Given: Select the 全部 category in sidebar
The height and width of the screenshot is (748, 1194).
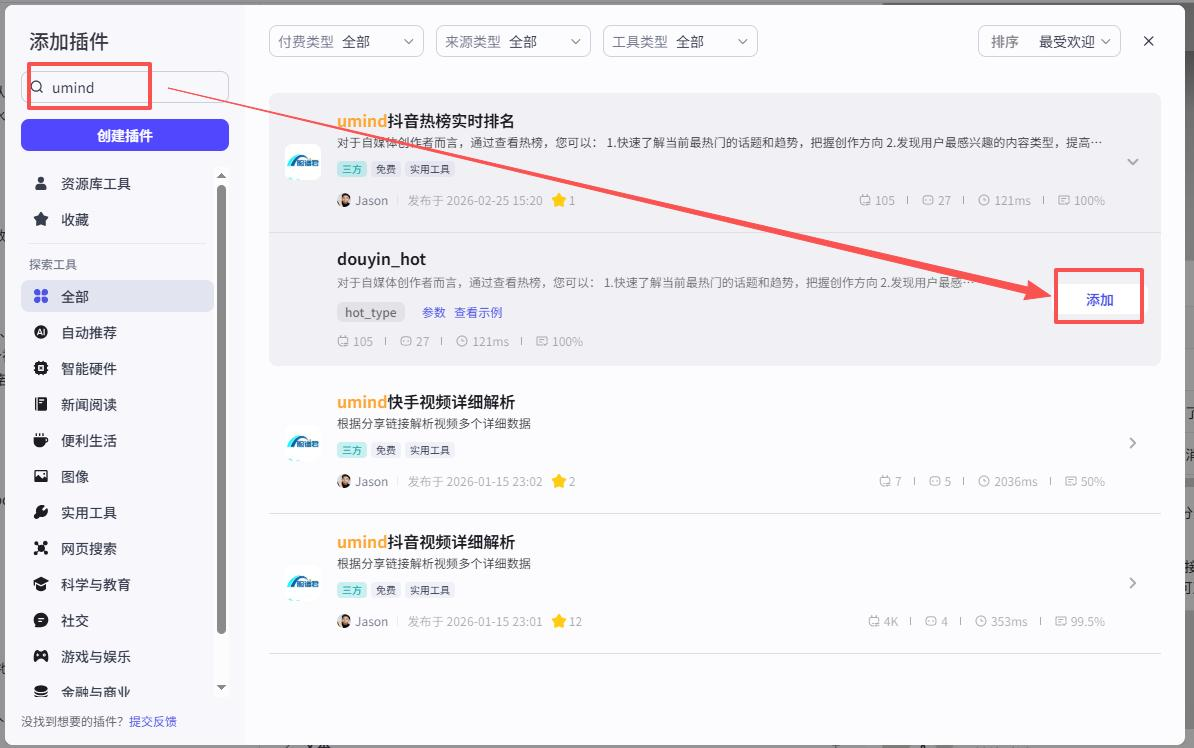Looking at the screenshot, I should pyautogui.click(x=117, y=296).
